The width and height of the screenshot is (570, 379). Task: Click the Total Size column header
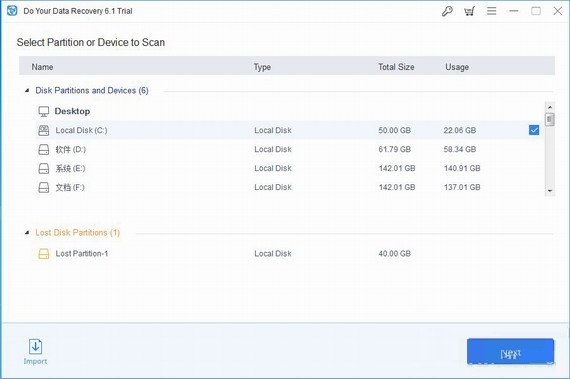click(x=396, y=67)
